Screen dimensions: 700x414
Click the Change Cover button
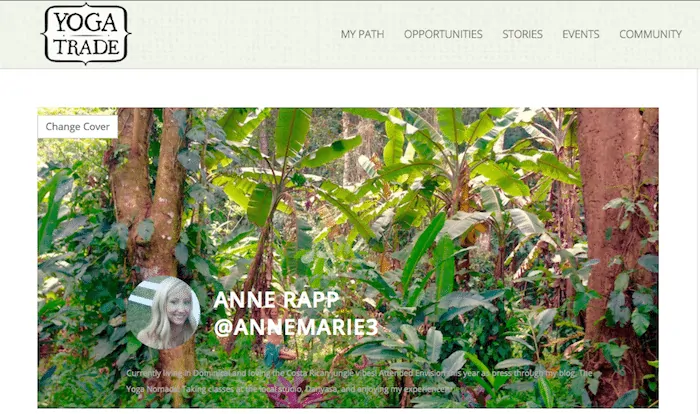(78, 127)
